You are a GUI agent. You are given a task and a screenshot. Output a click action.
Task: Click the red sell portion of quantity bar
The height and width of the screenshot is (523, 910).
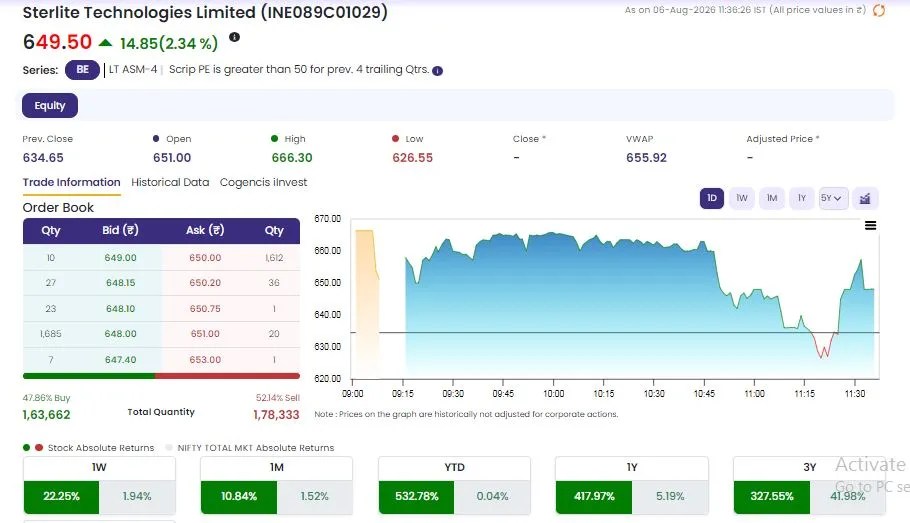(228, 376)
